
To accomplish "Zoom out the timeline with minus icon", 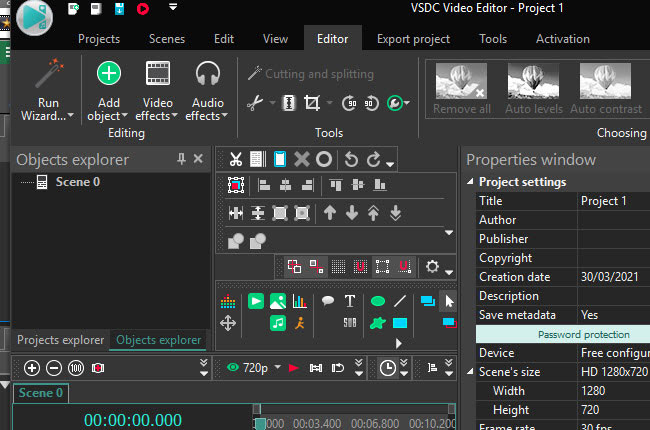I will click(54, 368).
